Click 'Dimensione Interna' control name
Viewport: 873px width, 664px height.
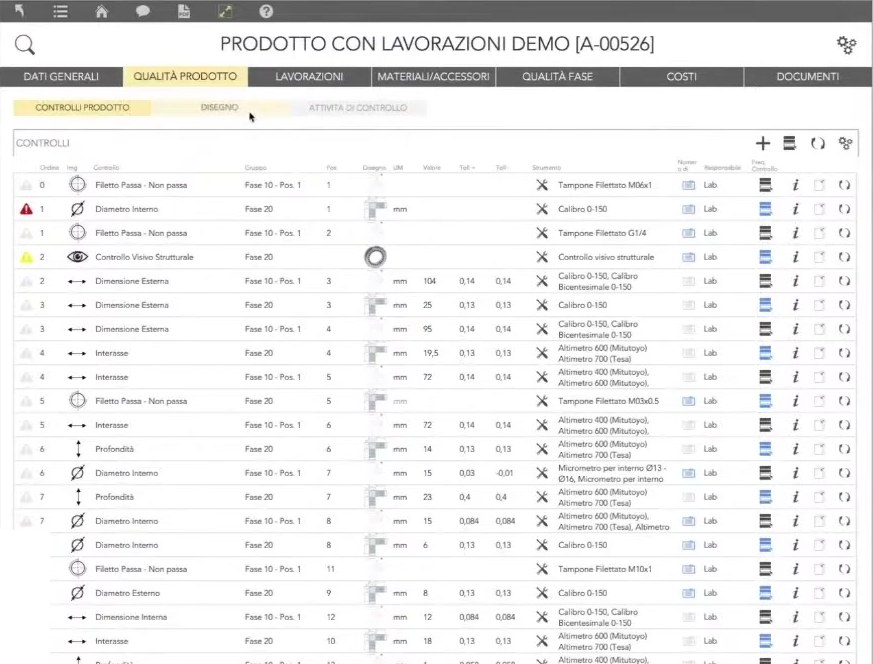tap(131, 617)
